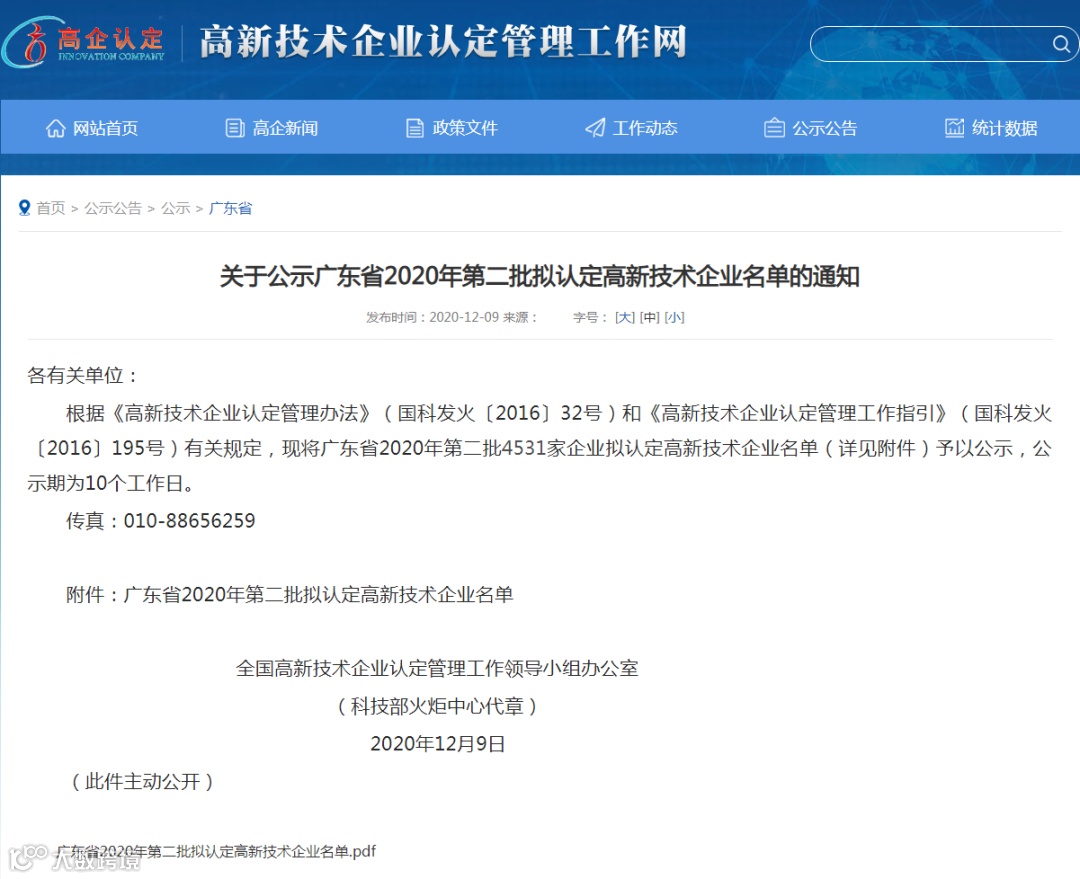Go to 公示公告 in breadcrumb

point(113,208)
